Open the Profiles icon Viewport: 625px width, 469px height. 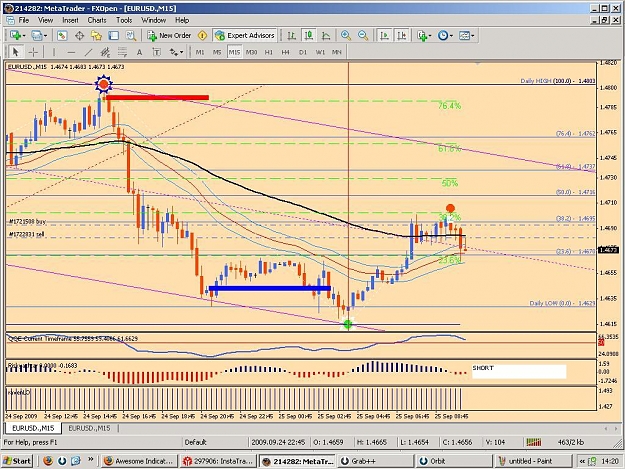click(x=36, y=35)
